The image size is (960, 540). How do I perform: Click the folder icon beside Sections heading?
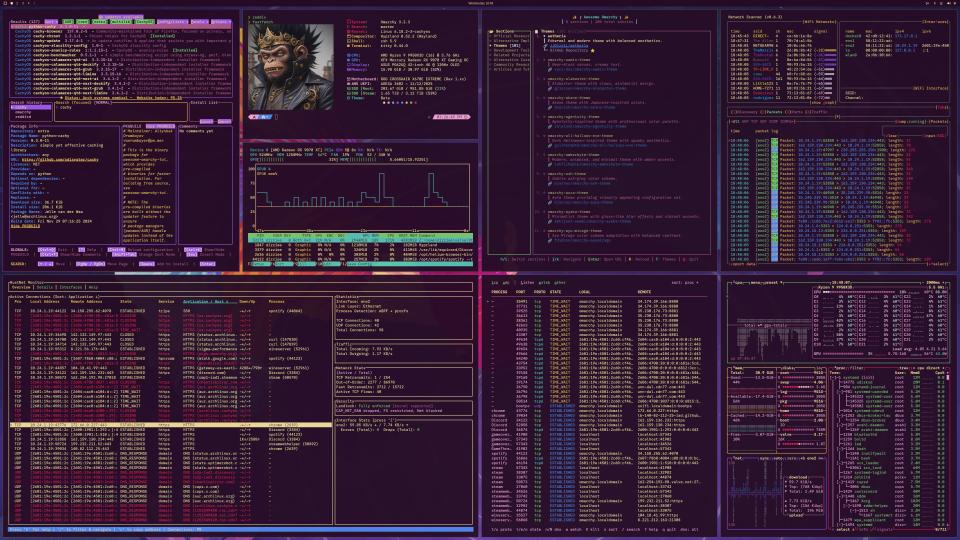[x=491, y=31]
